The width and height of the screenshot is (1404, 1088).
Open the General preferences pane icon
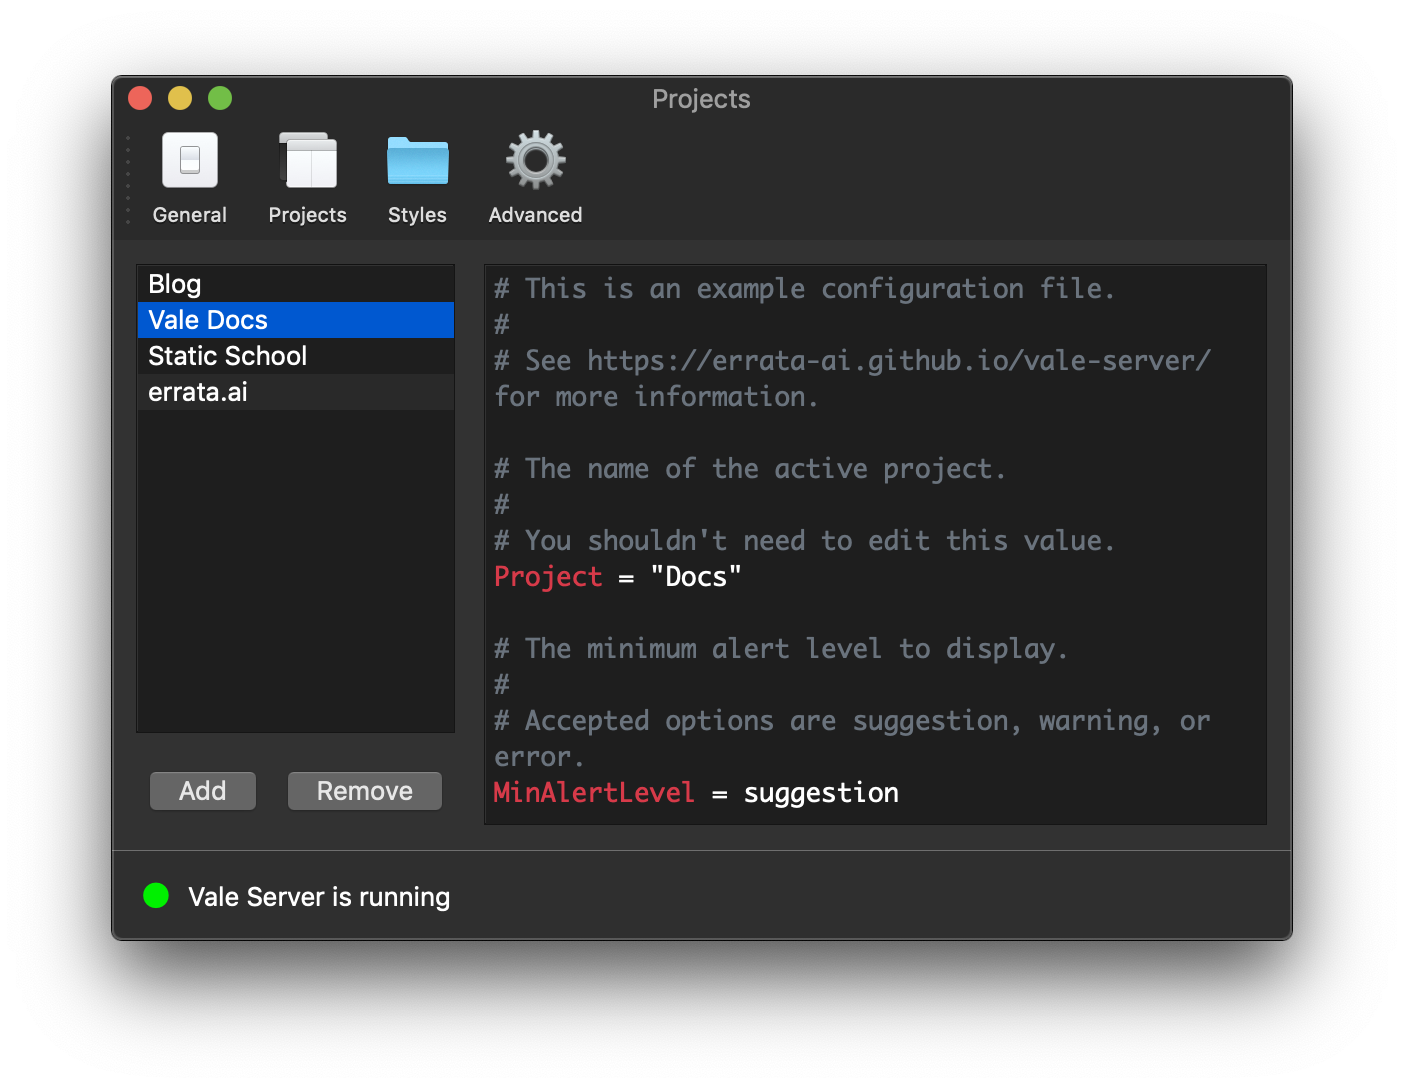(x=190, y=161)
